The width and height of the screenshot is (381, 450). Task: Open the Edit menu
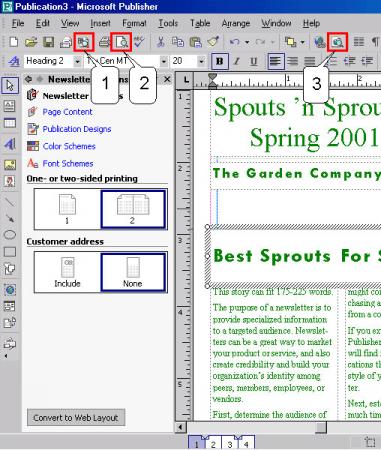click(43, 23)
